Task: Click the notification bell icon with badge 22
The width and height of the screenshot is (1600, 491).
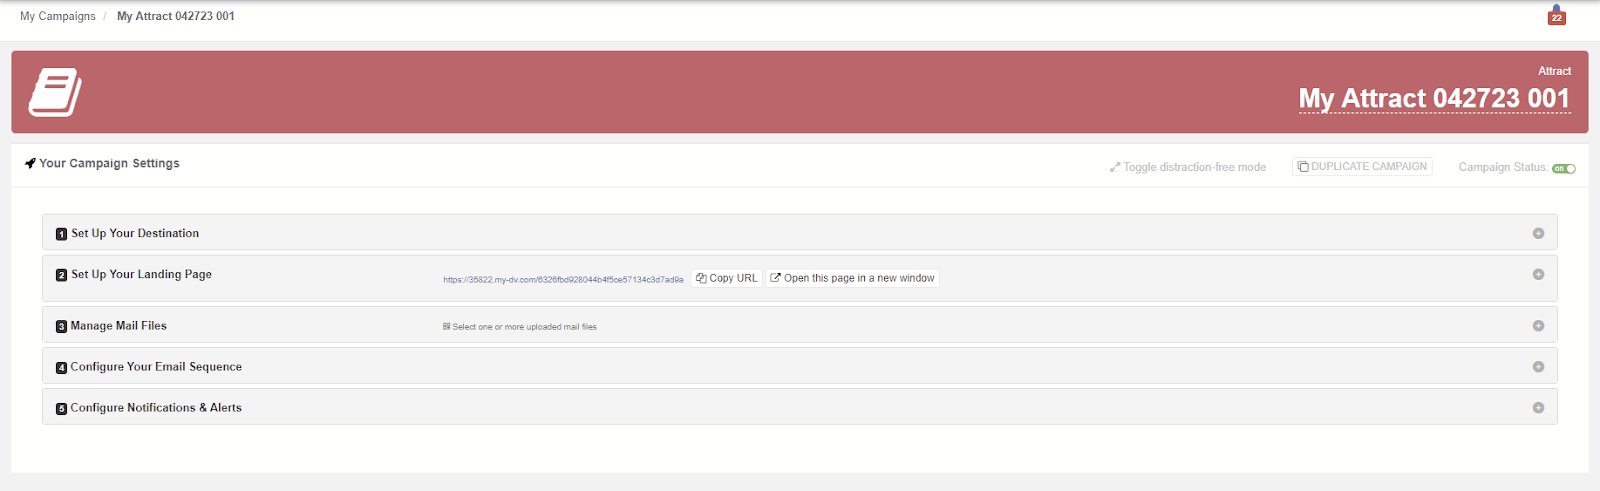Action: [1556, 15]
